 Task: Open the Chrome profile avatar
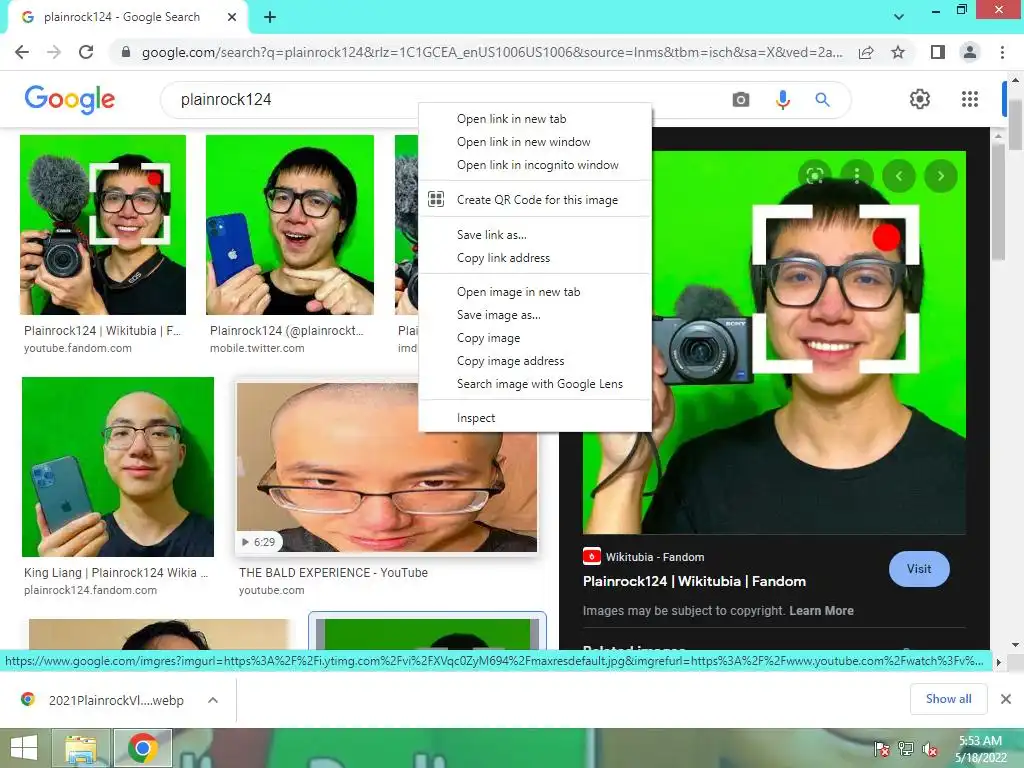tap(970, 52)
